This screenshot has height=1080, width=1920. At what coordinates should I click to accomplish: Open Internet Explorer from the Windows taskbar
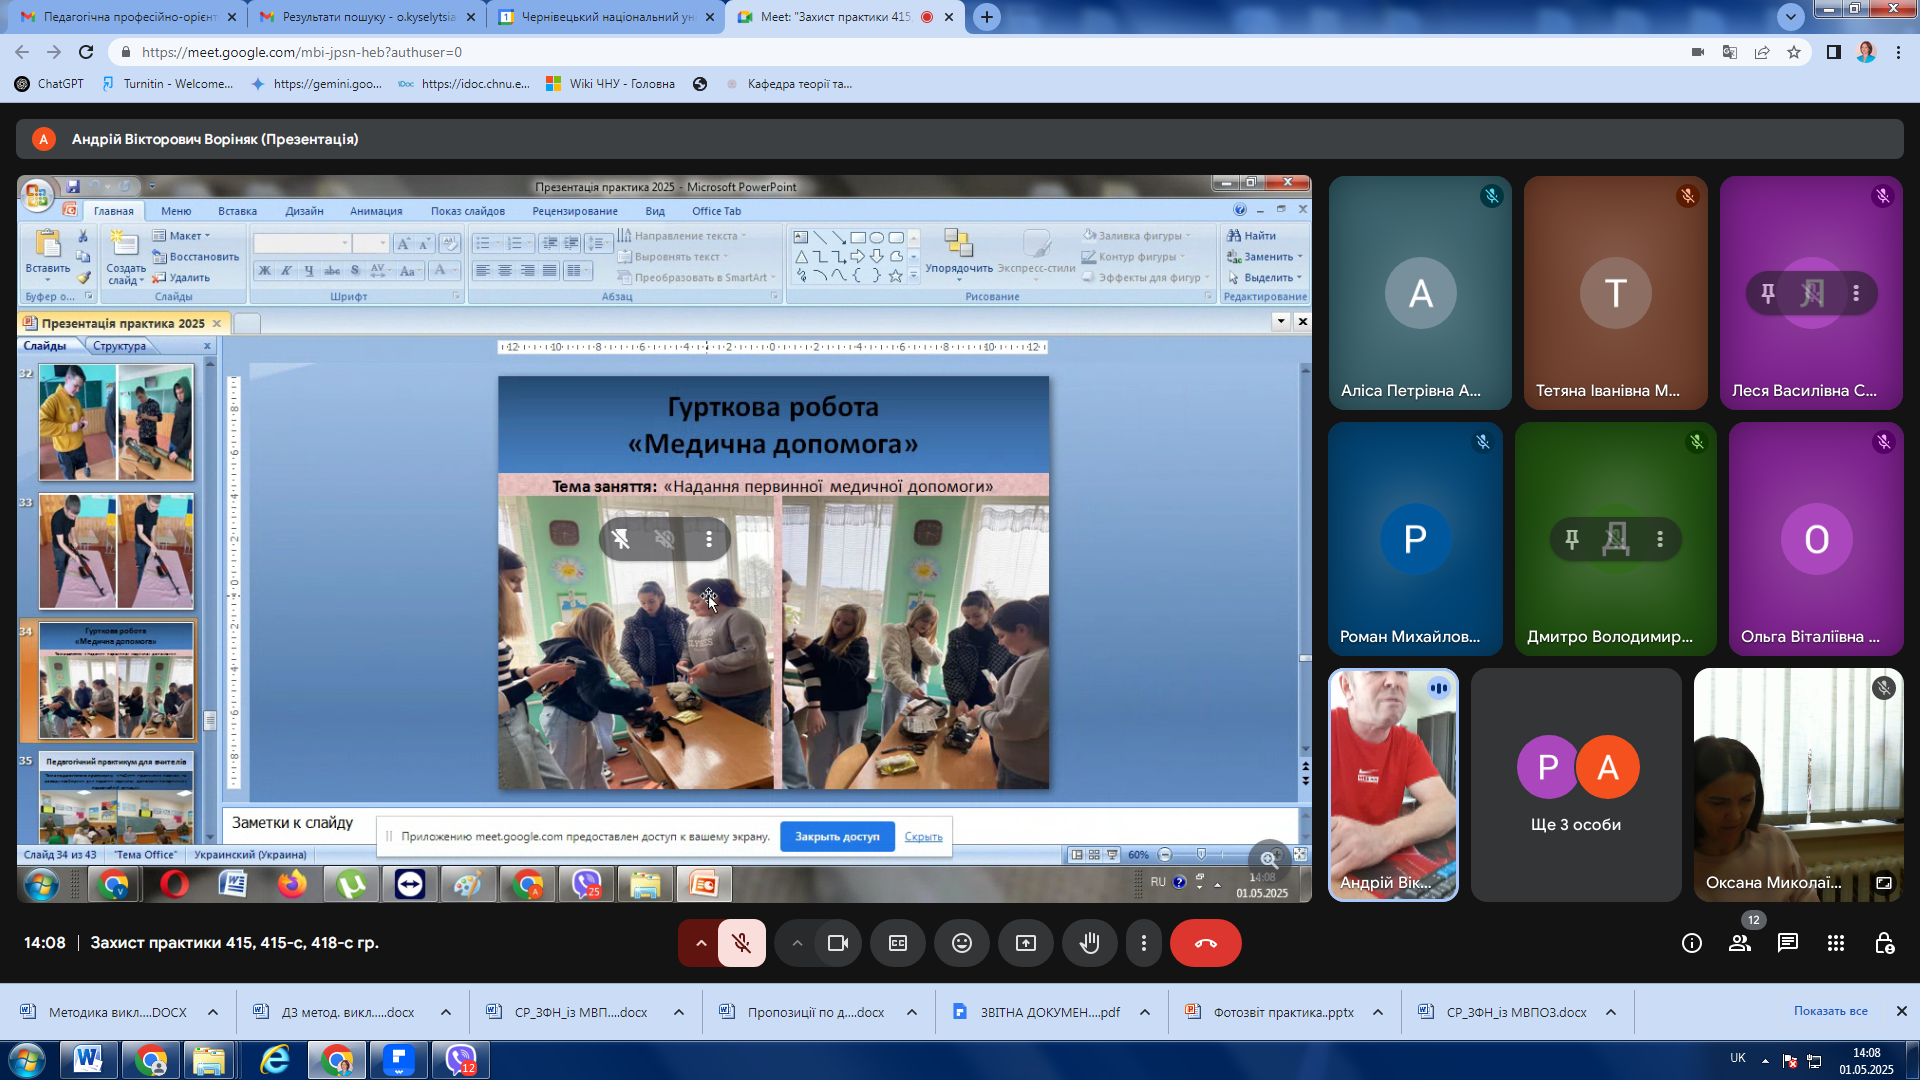coord(274,1060)
